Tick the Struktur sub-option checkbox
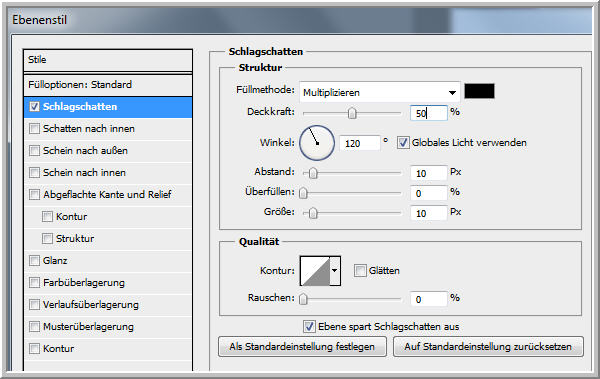Viewport: 600px width, 379px height. click(x=47, y=239)
